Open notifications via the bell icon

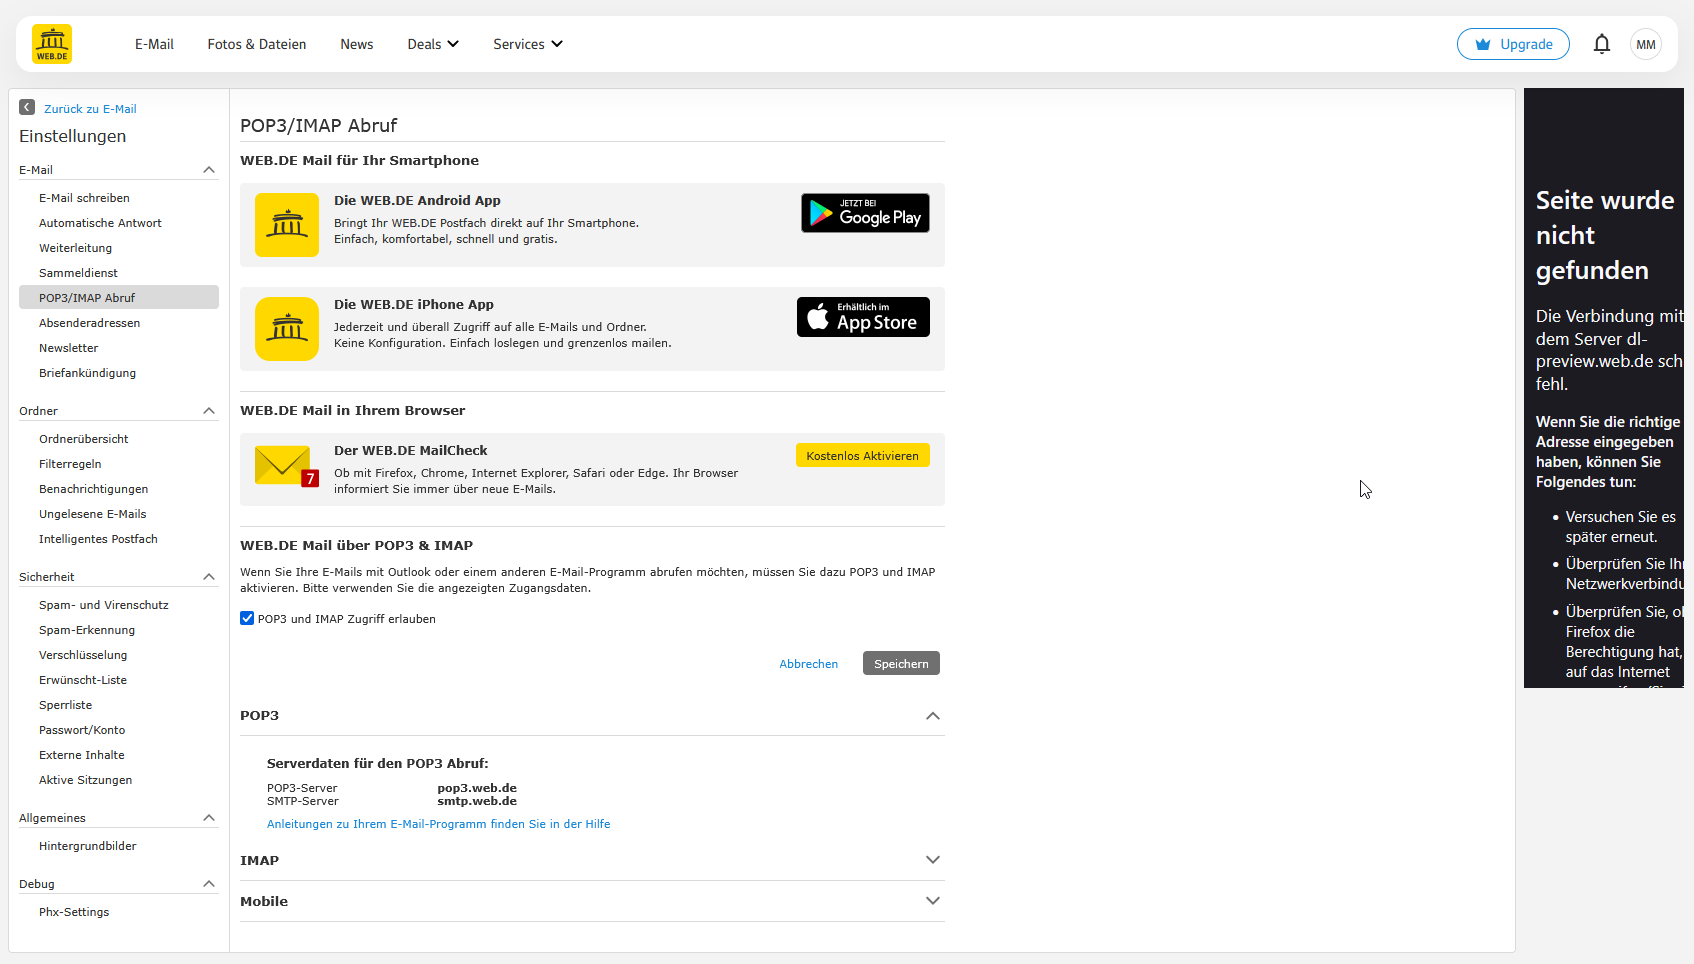1602,44
